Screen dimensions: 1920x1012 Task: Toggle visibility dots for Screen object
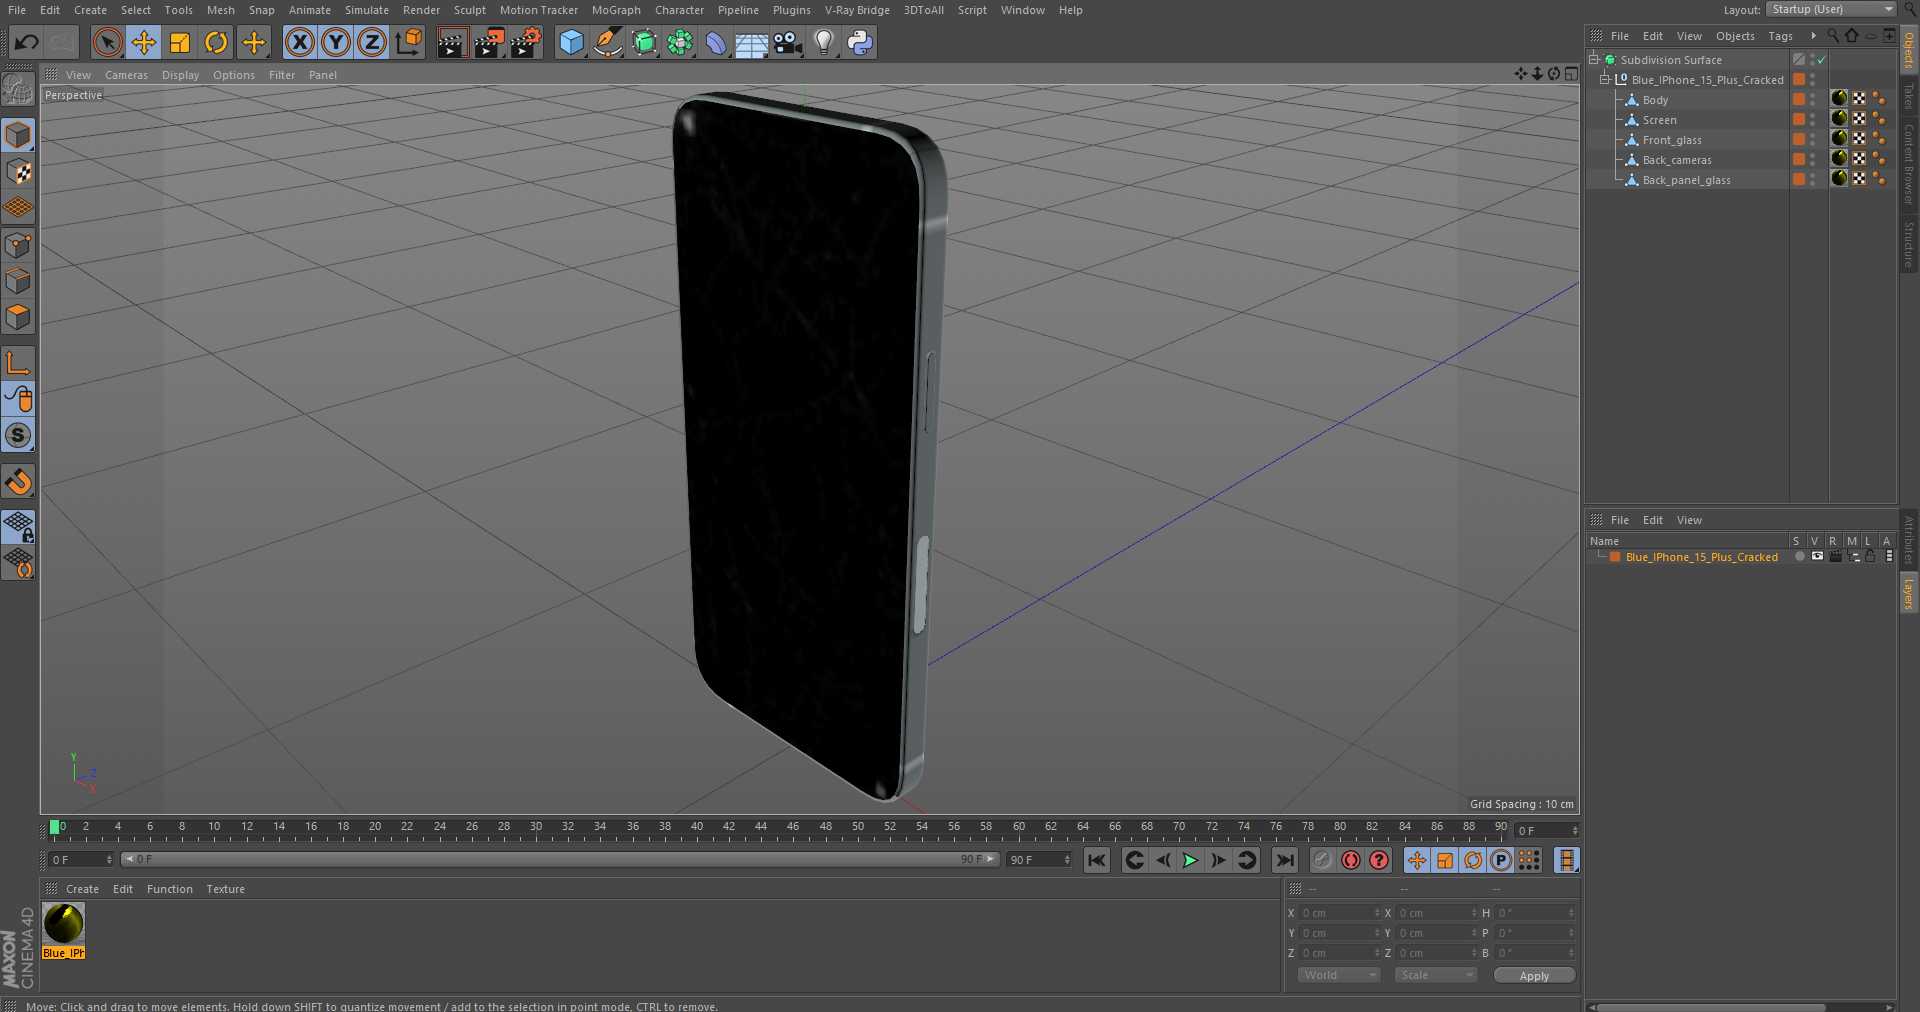pos(1813,120)
